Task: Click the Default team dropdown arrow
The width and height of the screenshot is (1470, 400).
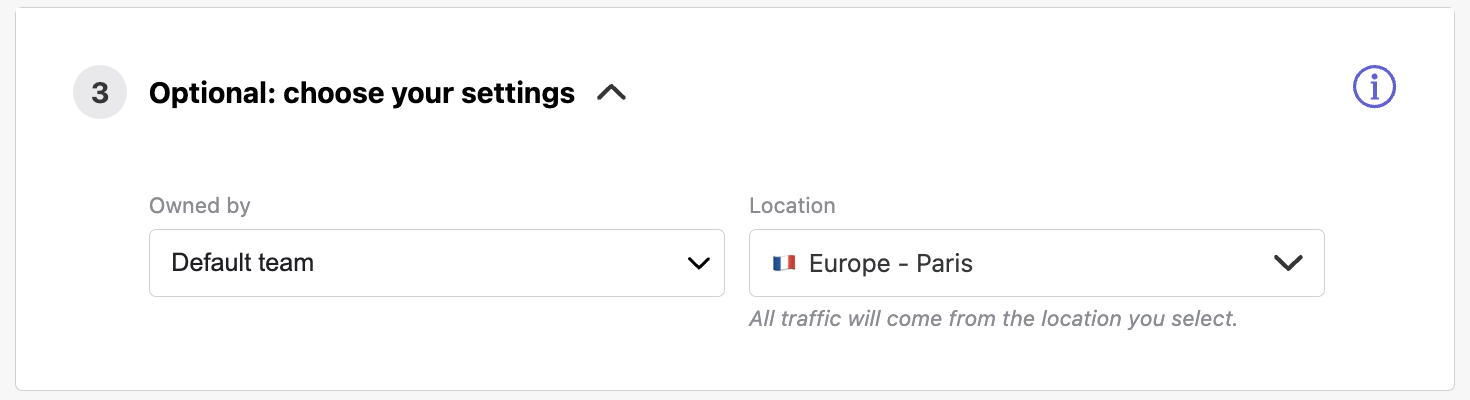Action: pyautogui.click(x=698, y=263)
